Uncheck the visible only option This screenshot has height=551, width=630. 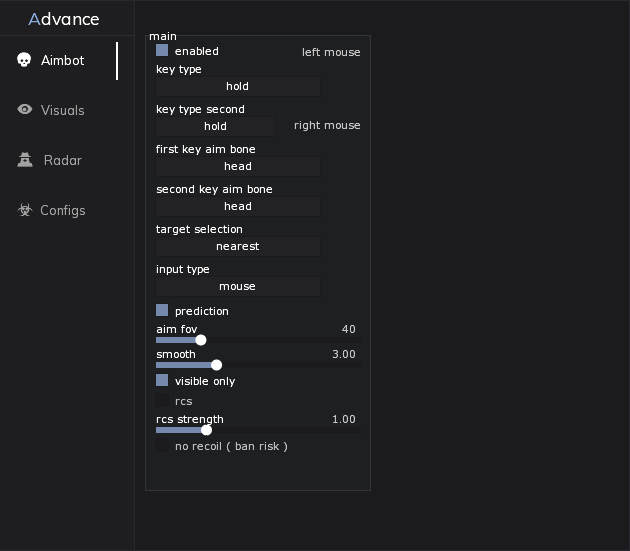(162, 381)
